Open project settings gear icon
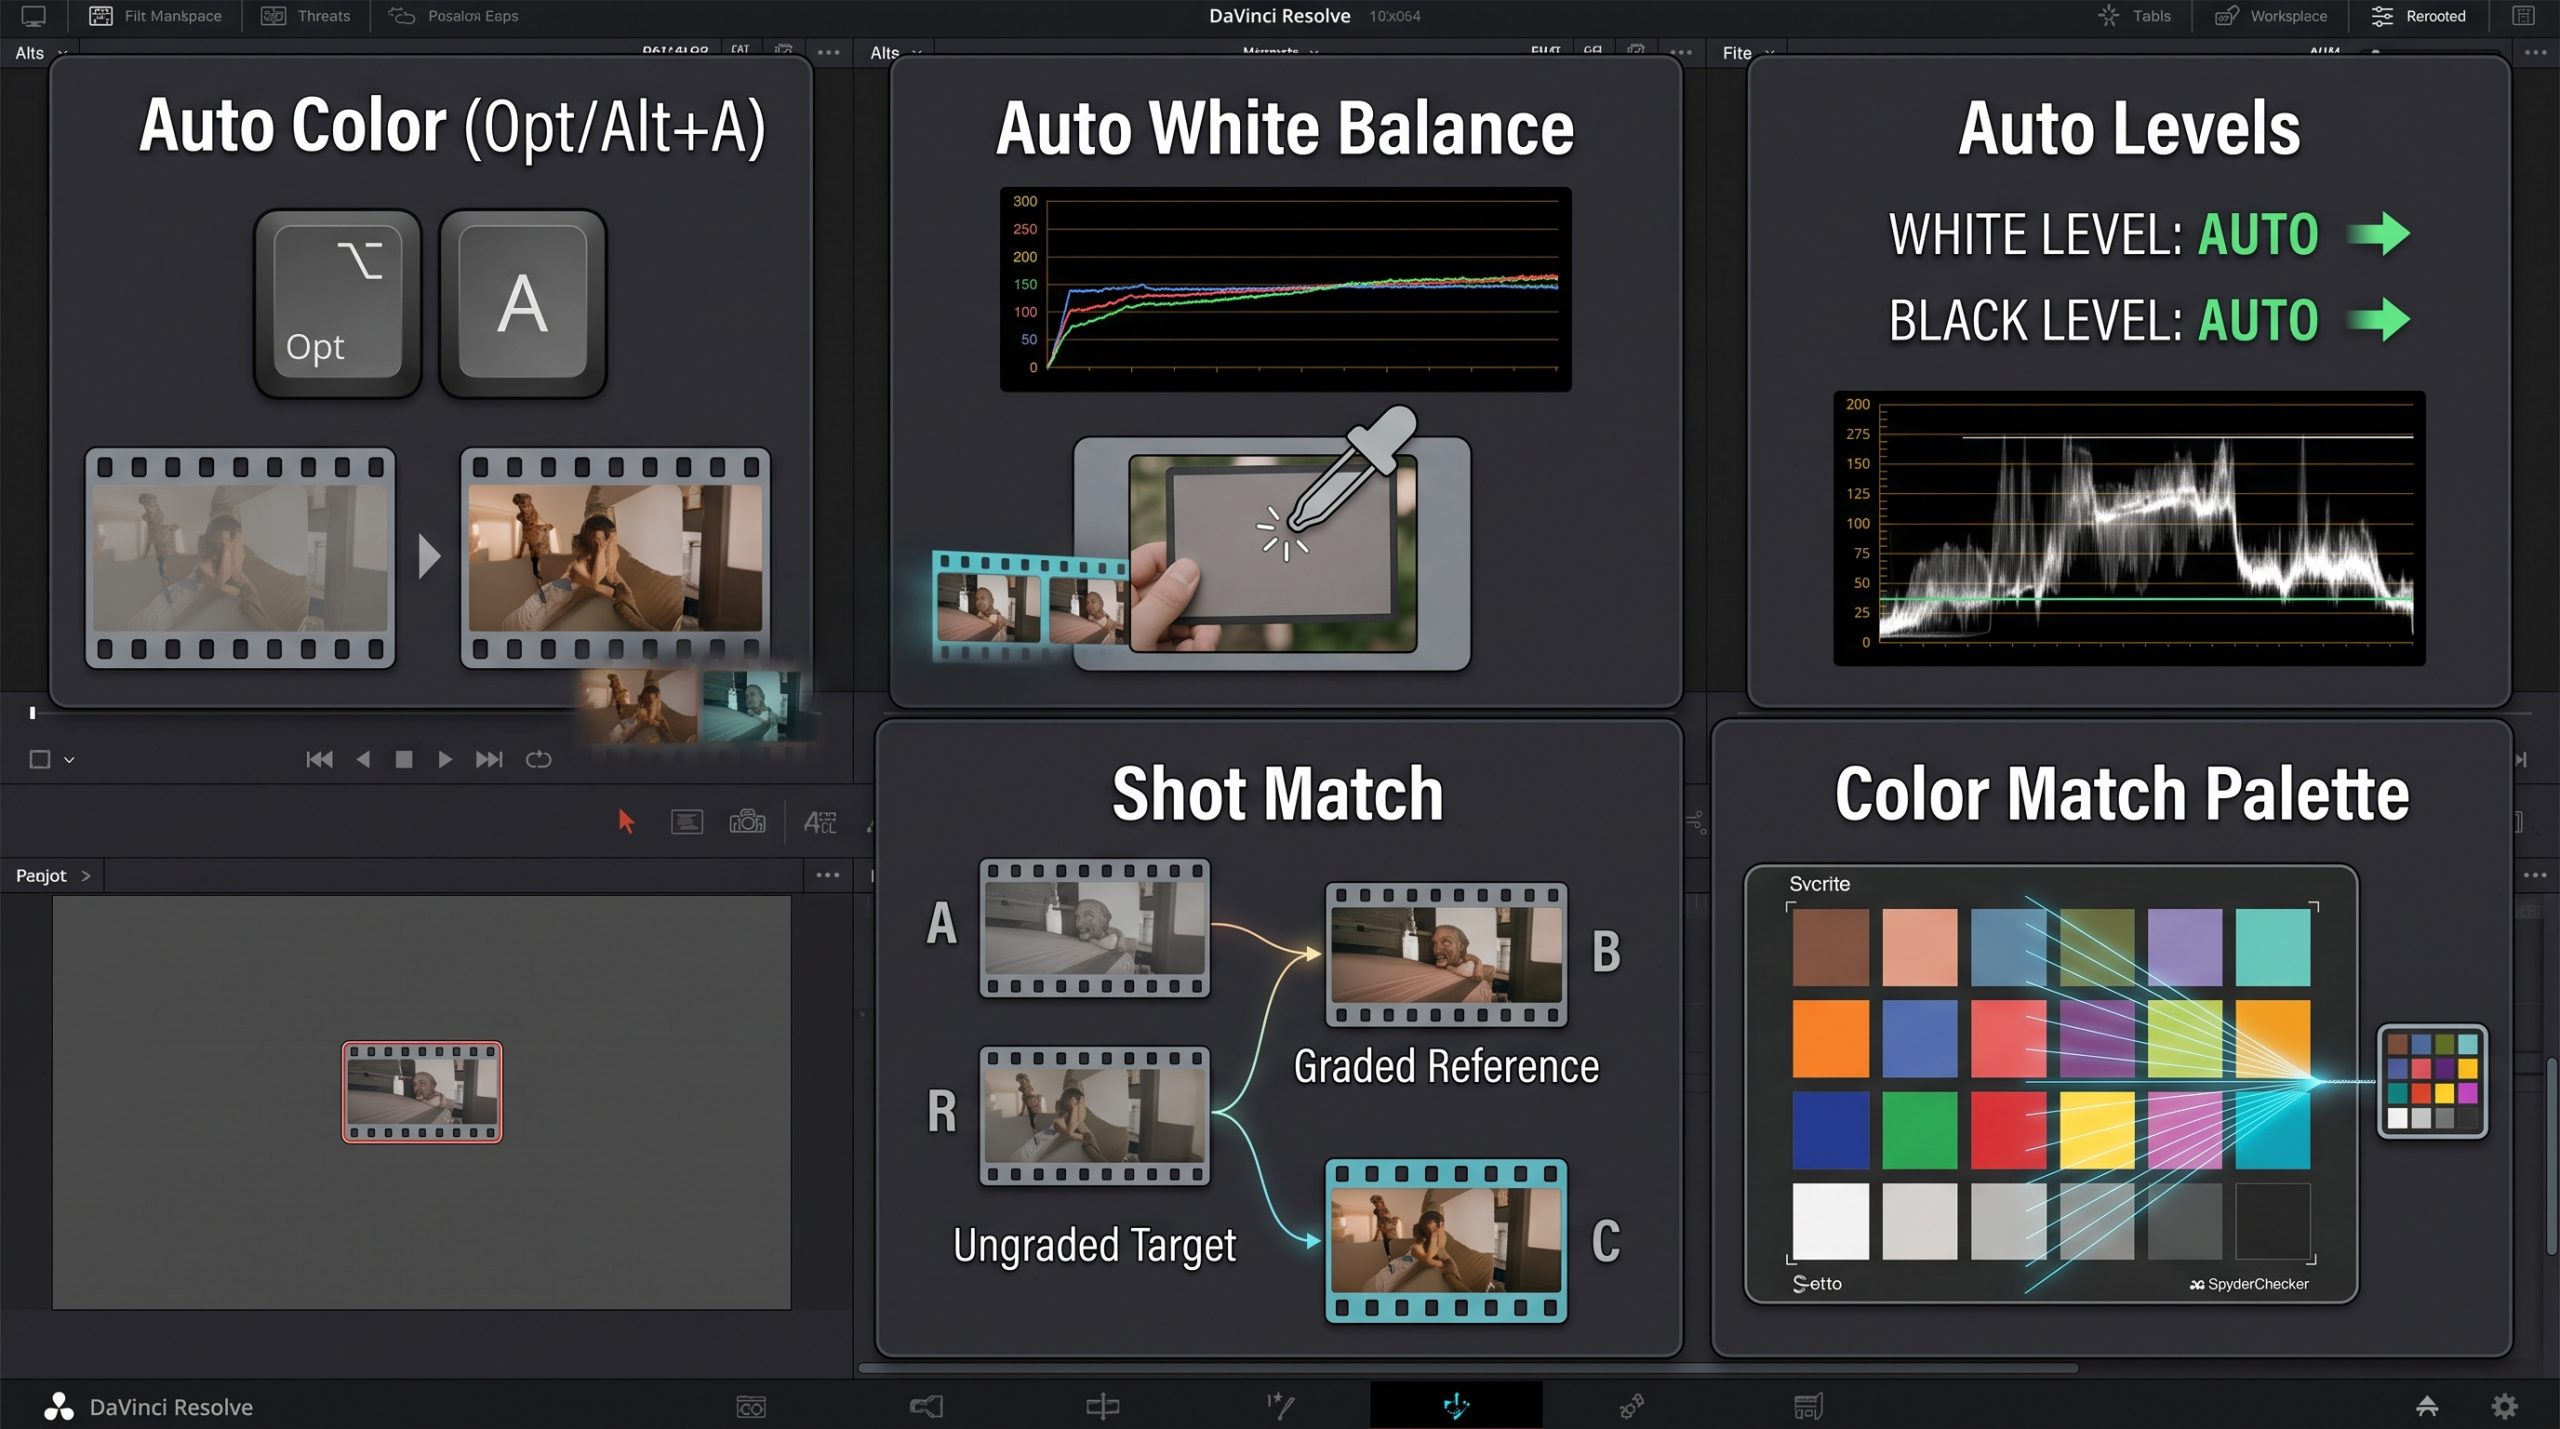Image resolution: width=2560 pixels, height=1429 pixels. coord(2504,1407)
